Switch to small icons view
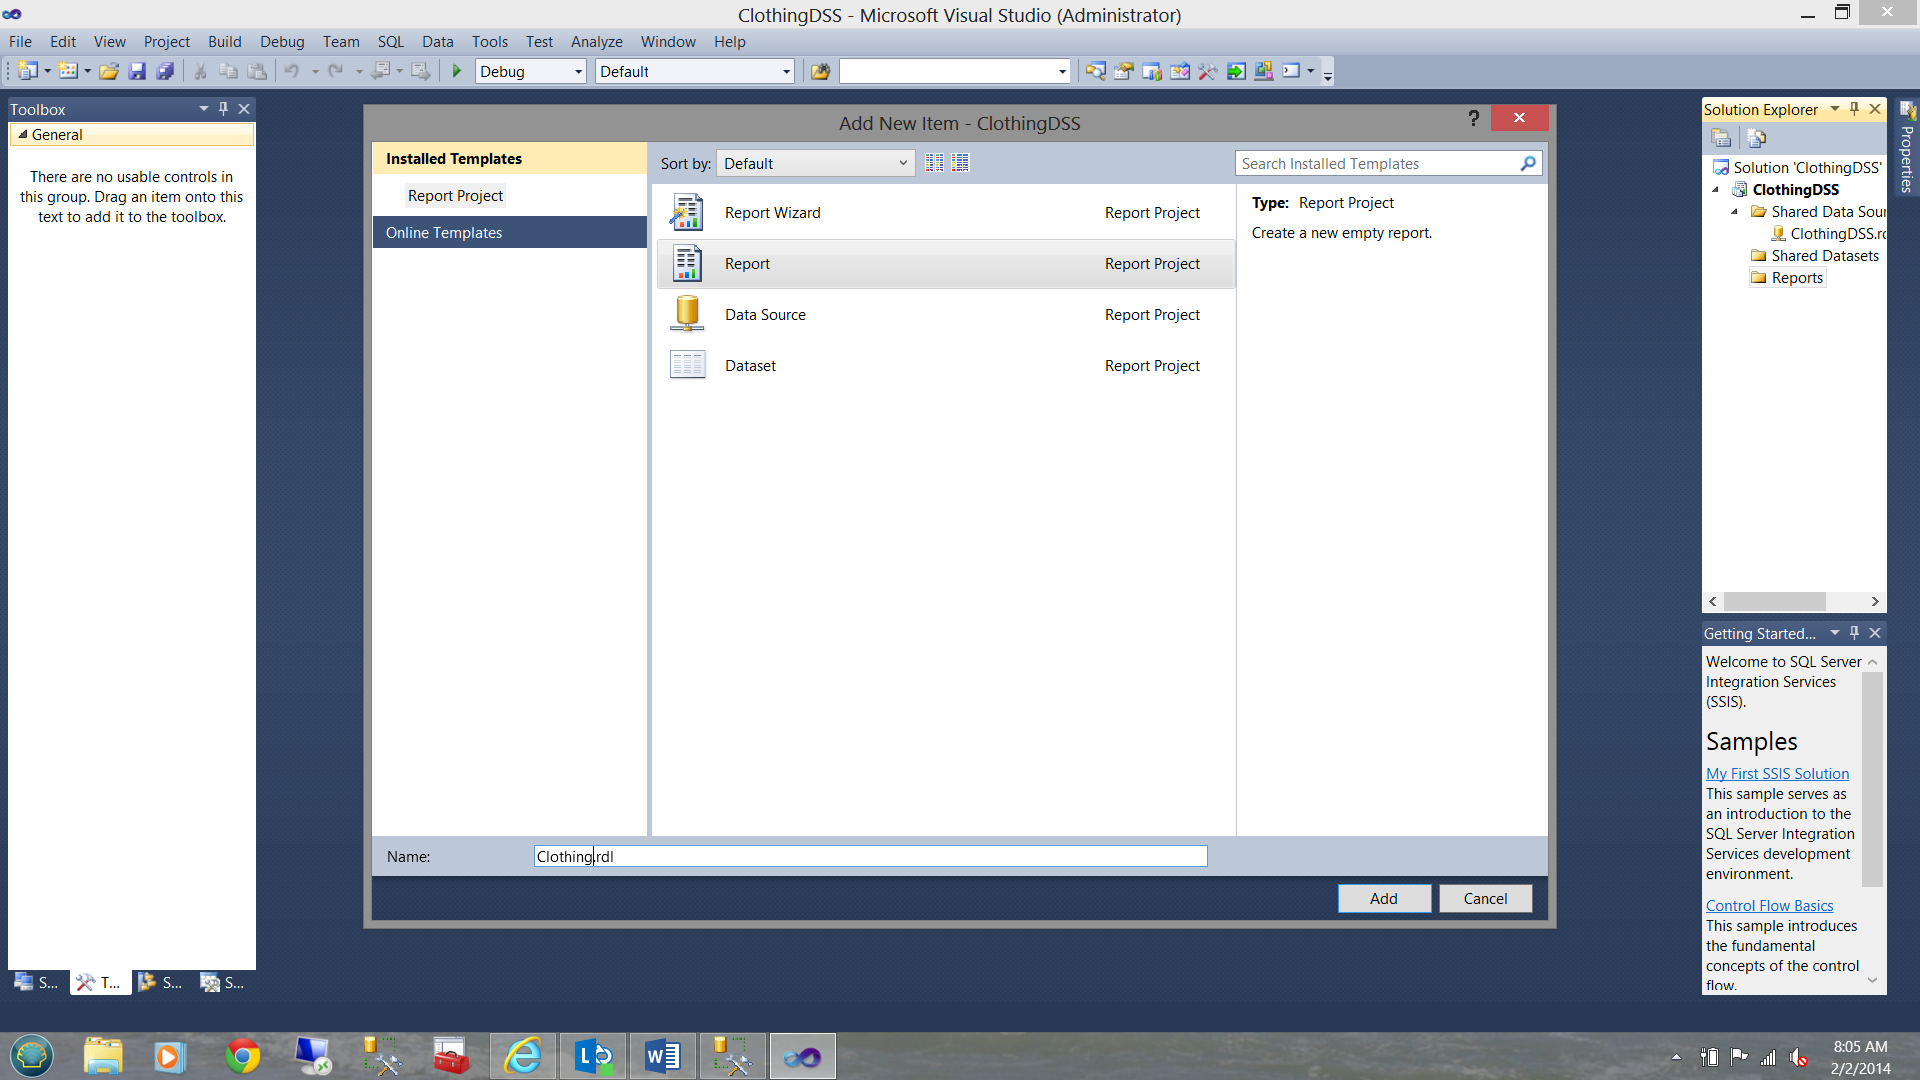The width and height of the screenshot is (1920, 1080). (x=934, y=163)
